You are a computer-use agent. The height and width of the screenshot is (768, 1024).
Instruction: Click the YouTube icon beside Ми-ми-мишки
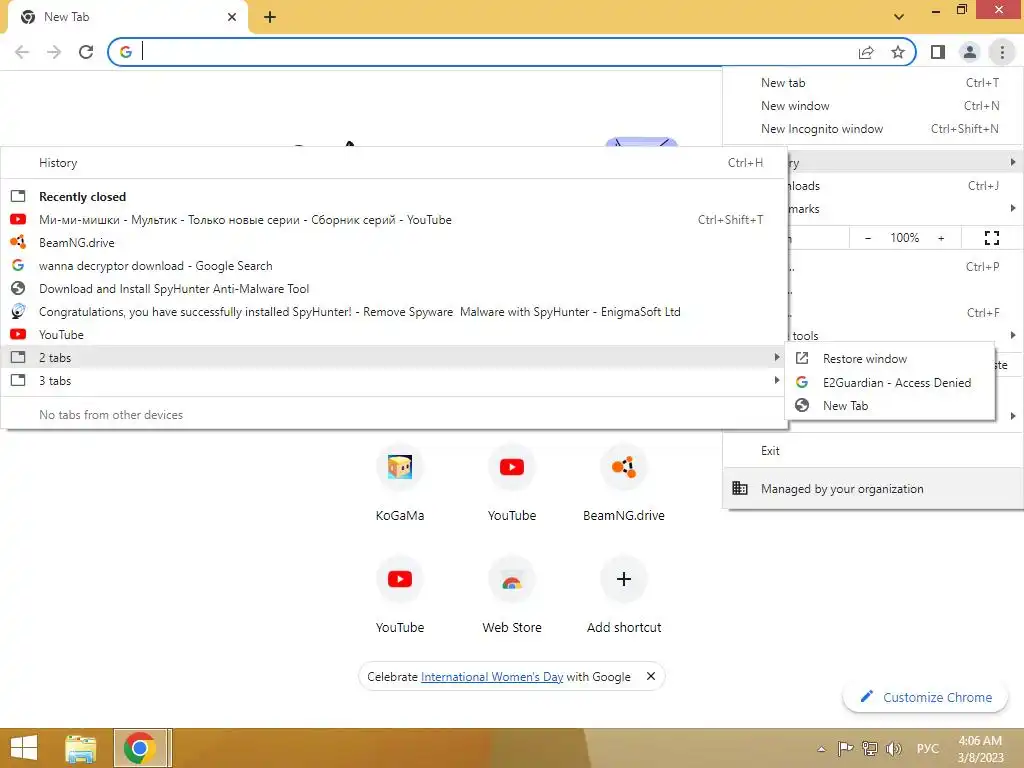[x=18, y=219]
